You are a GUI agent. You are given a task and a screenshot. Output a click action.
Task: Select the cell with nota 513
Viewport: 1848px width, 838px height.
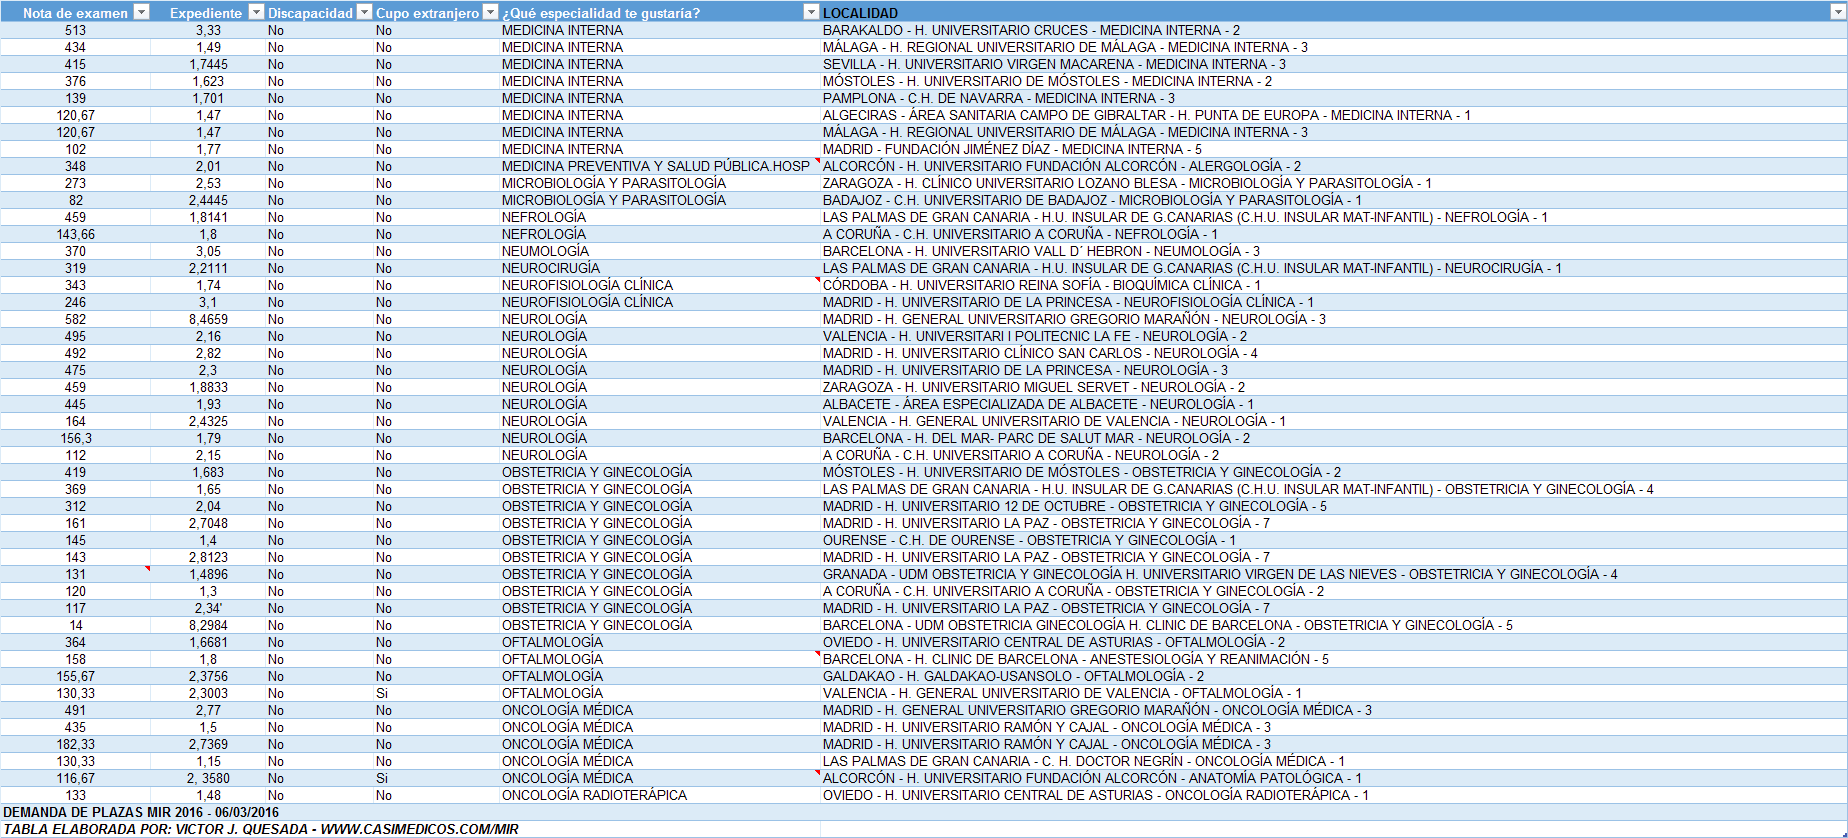[x=75, y=30]
